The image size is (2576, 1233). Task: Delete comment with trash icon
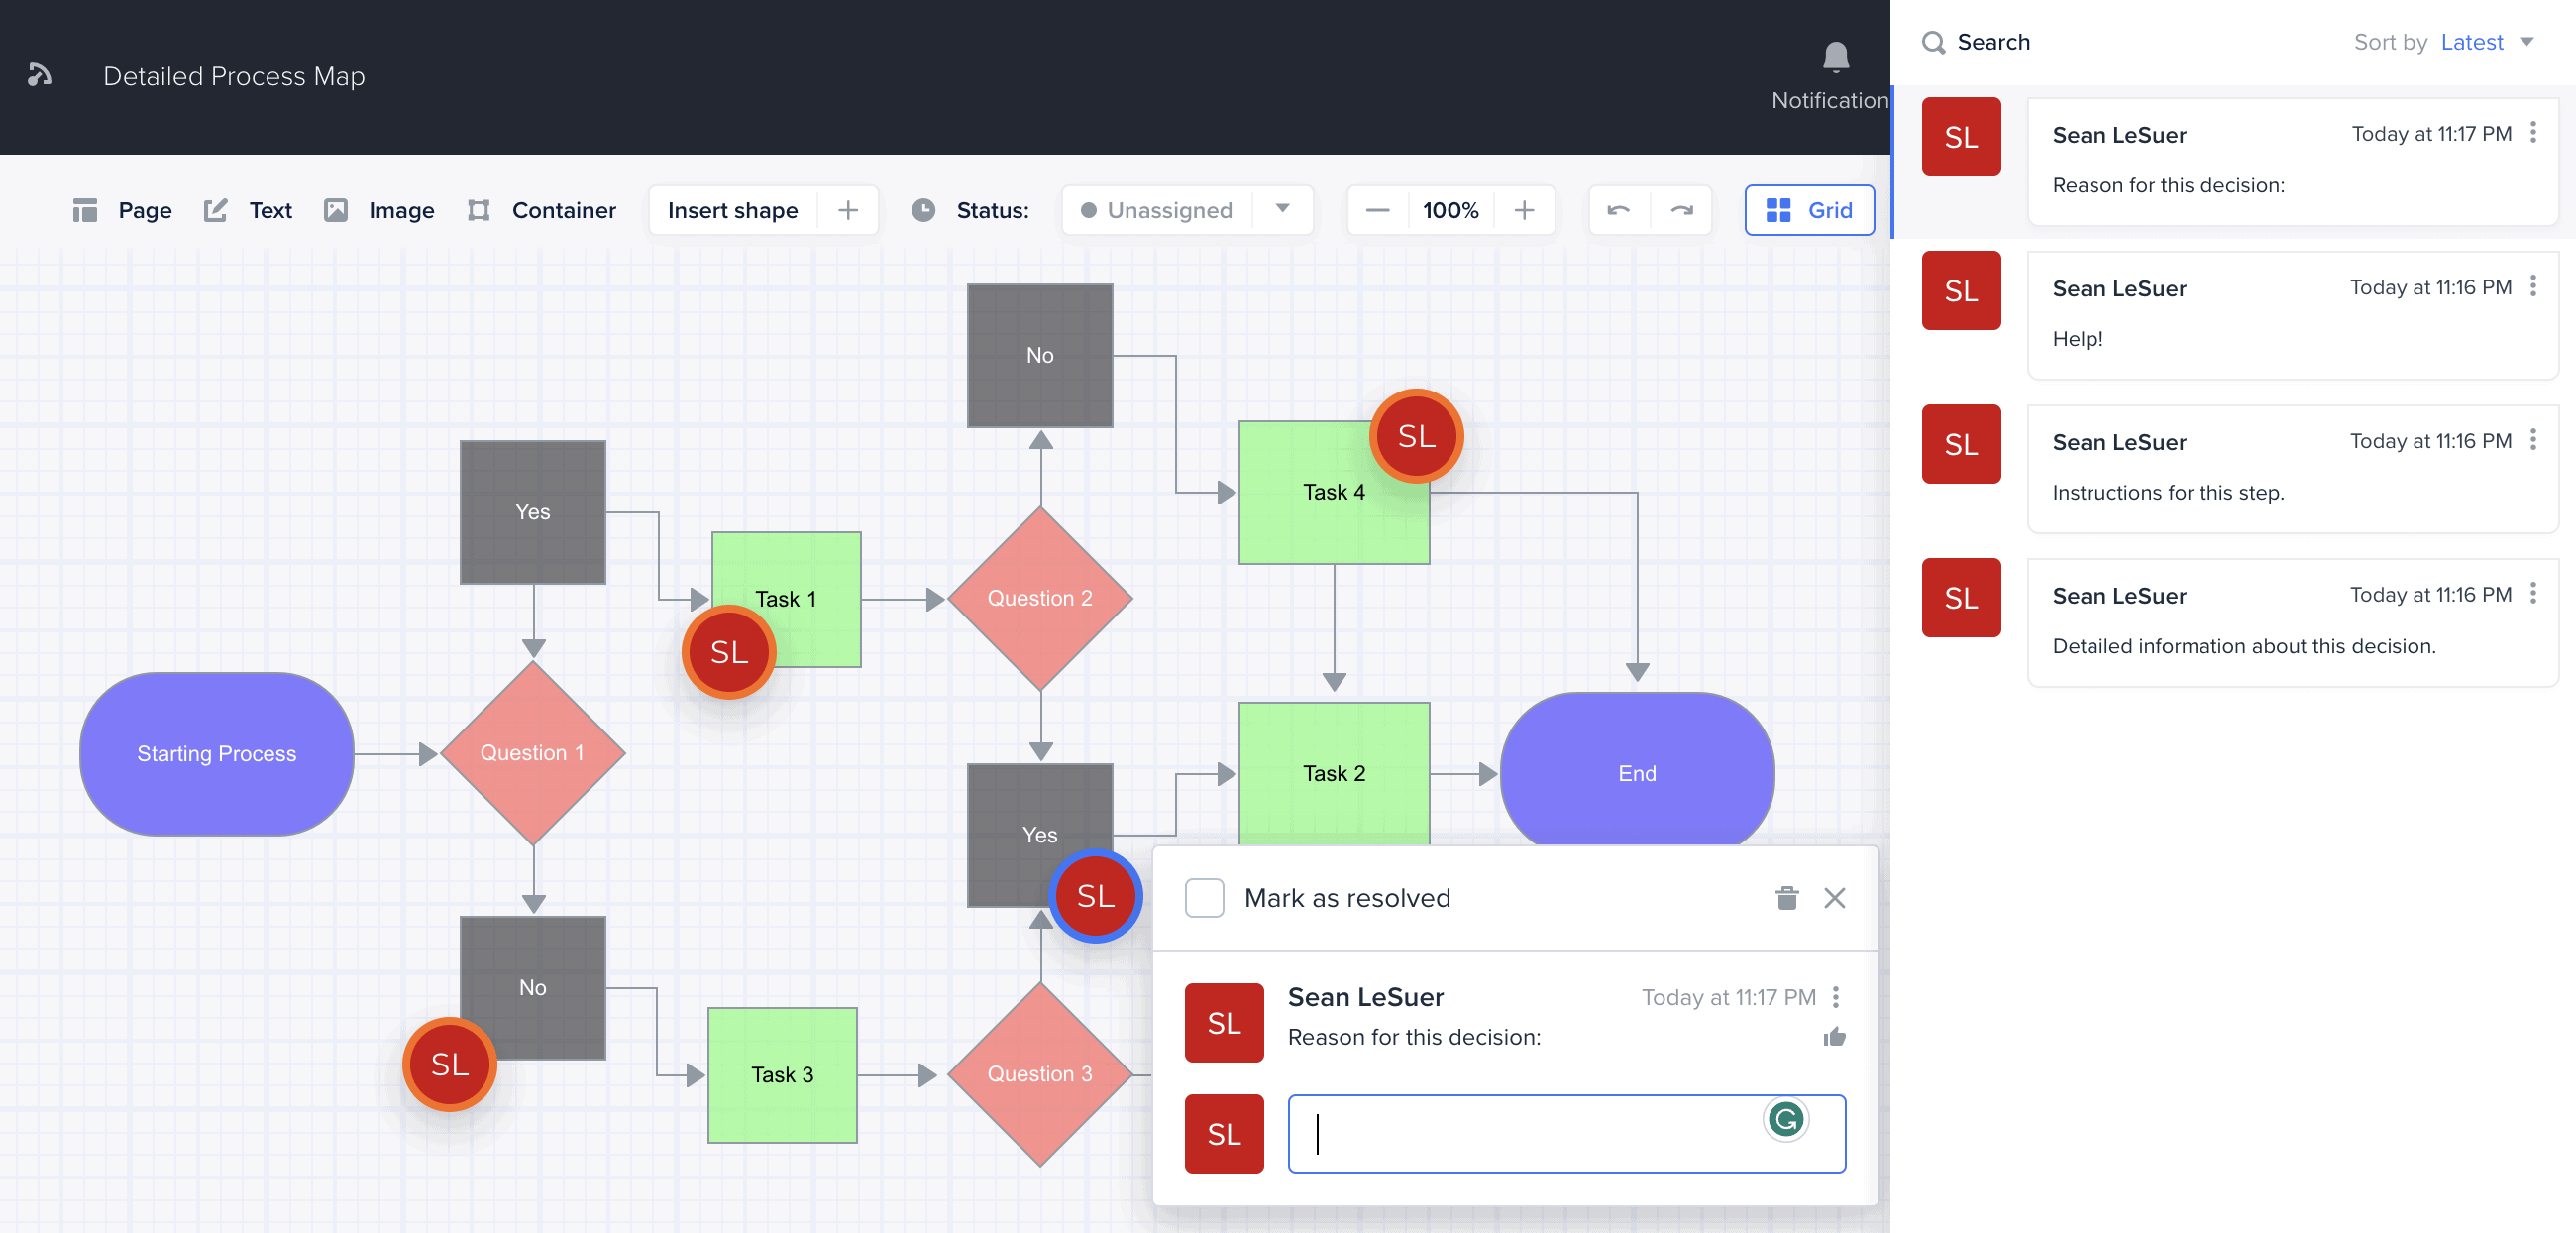pyautogui.click(x=1787, y=898)
